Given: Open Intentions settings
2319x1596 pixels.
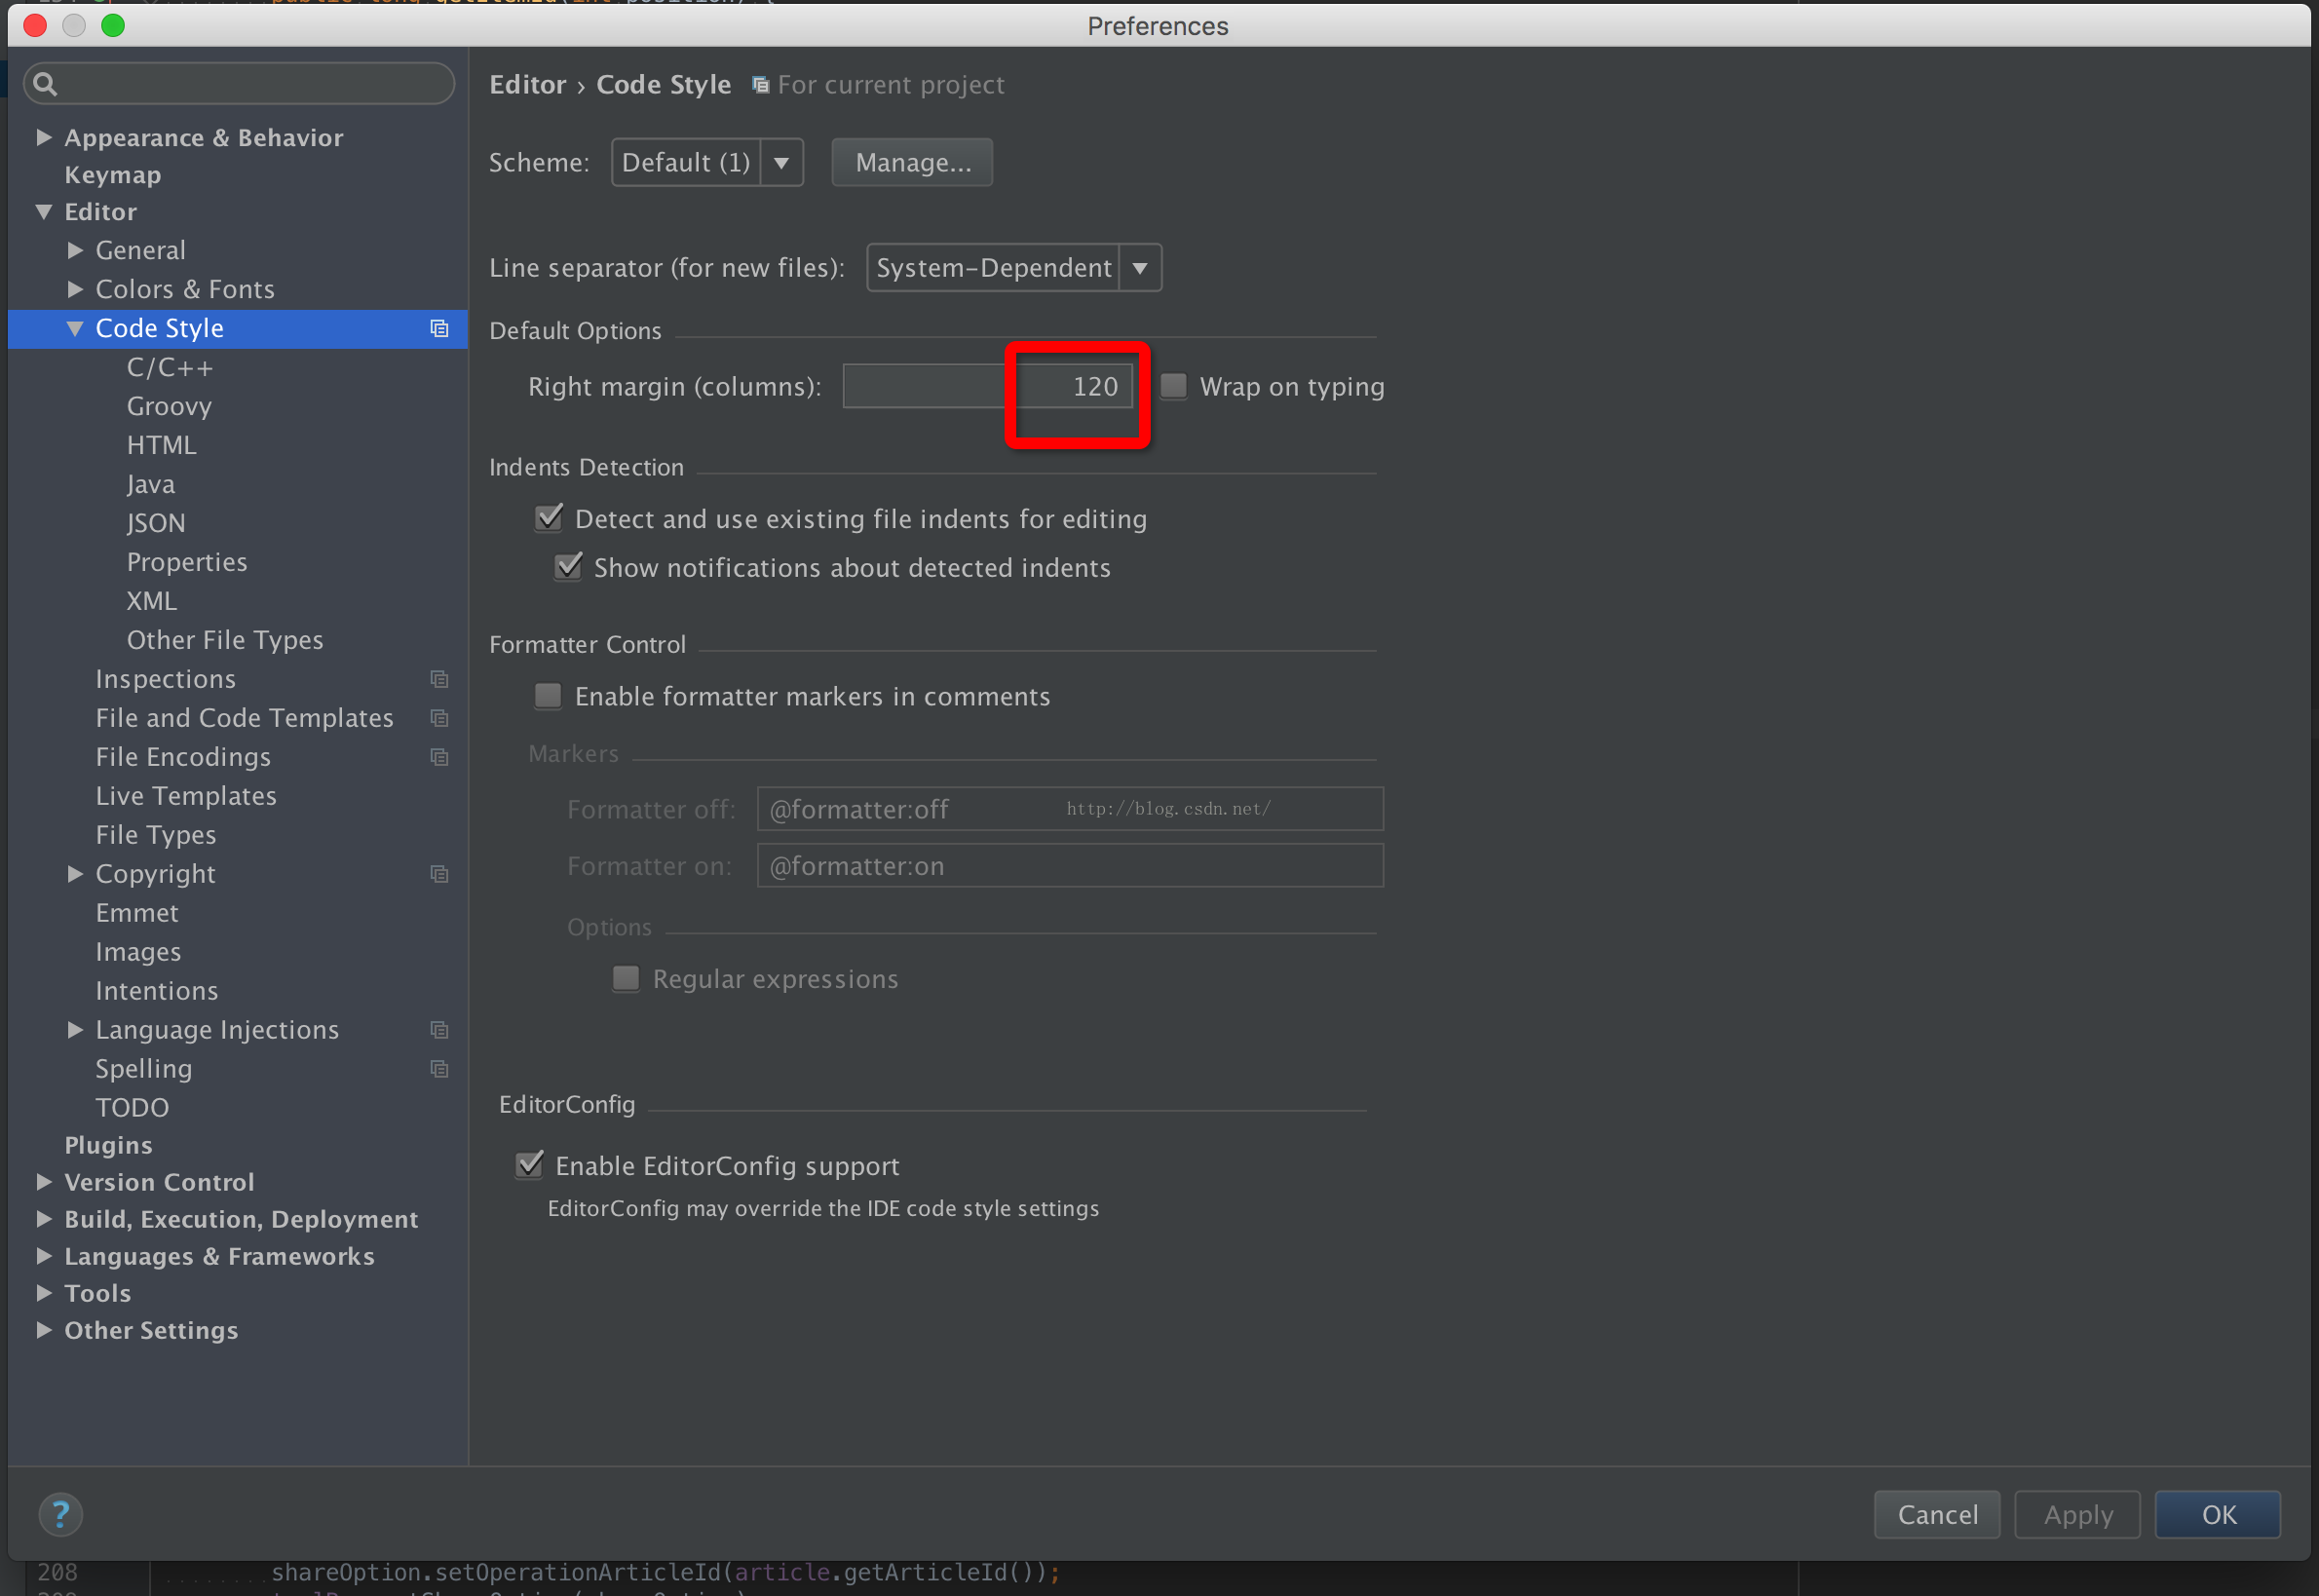Looking at the screenshot, I should point(157,991).
